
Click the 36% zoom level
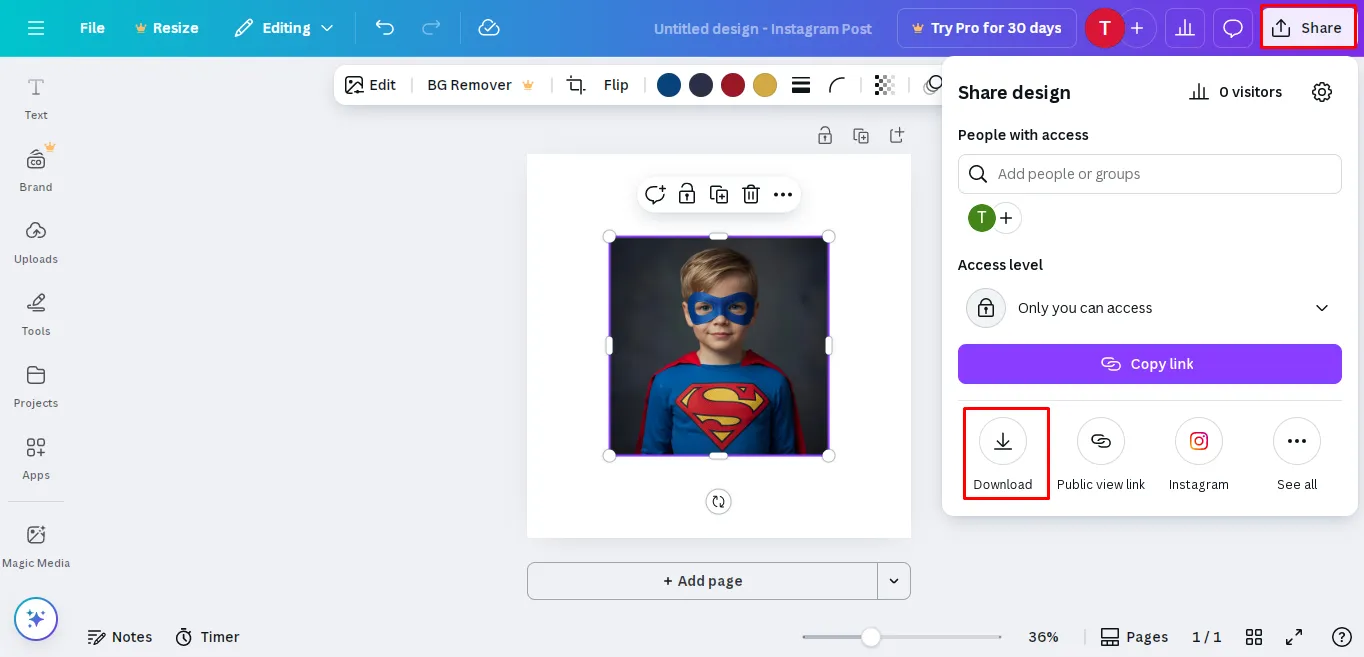point(1043,637)
